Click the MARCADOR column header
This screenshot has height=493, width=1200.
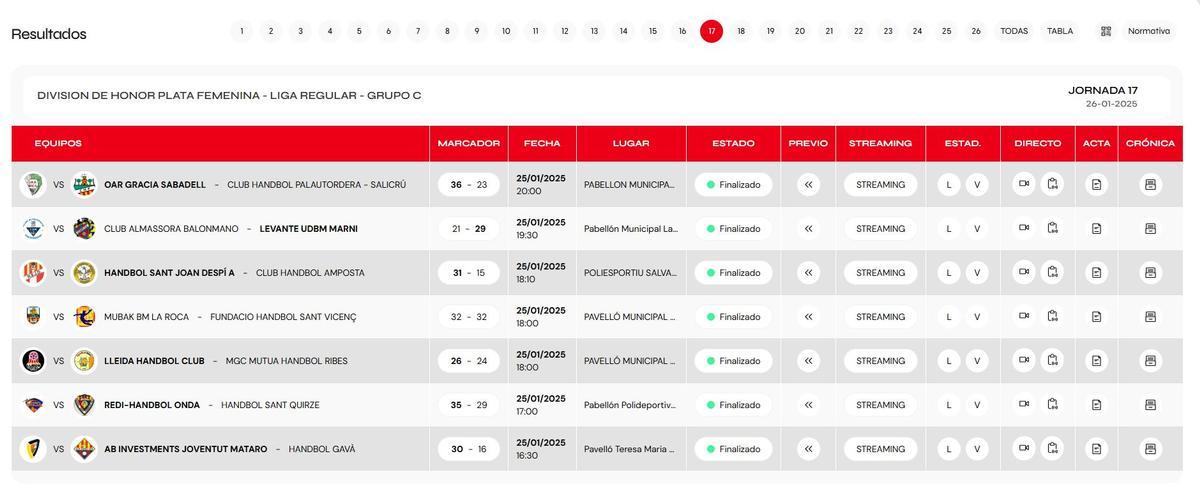(x=469, y=143)
